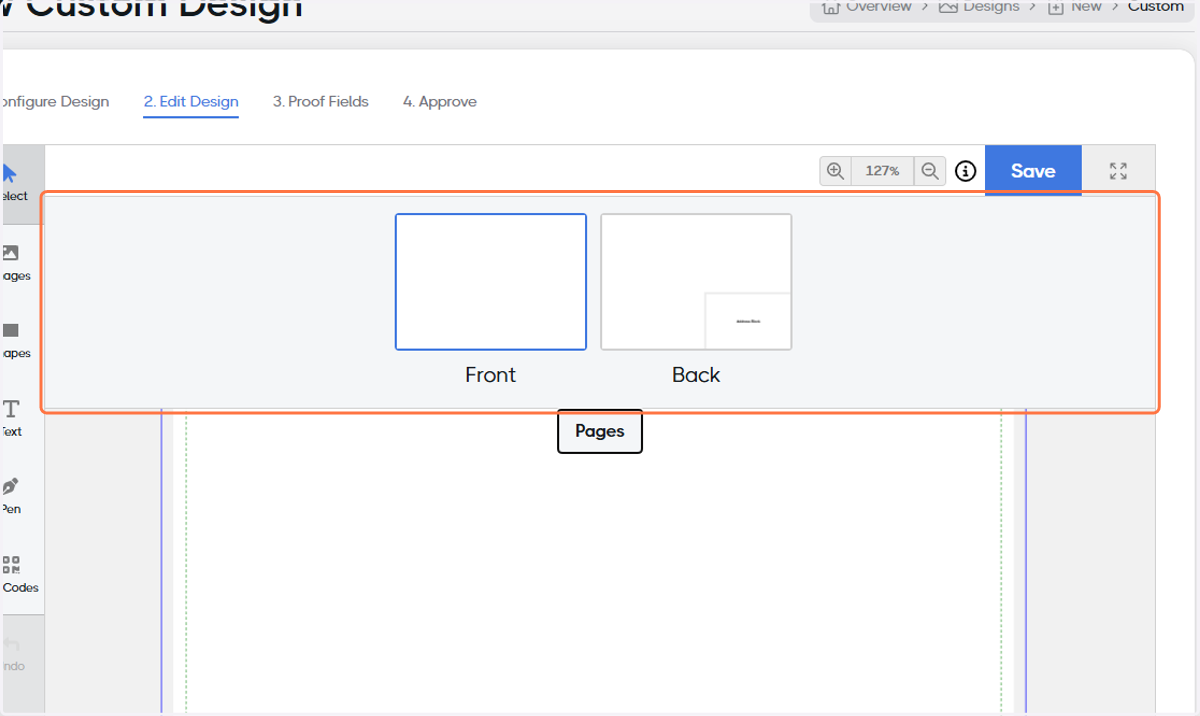Collapse the Pages panel tab
The width and height of the screenshot is (1200, 716).
(x=600, y=431)
